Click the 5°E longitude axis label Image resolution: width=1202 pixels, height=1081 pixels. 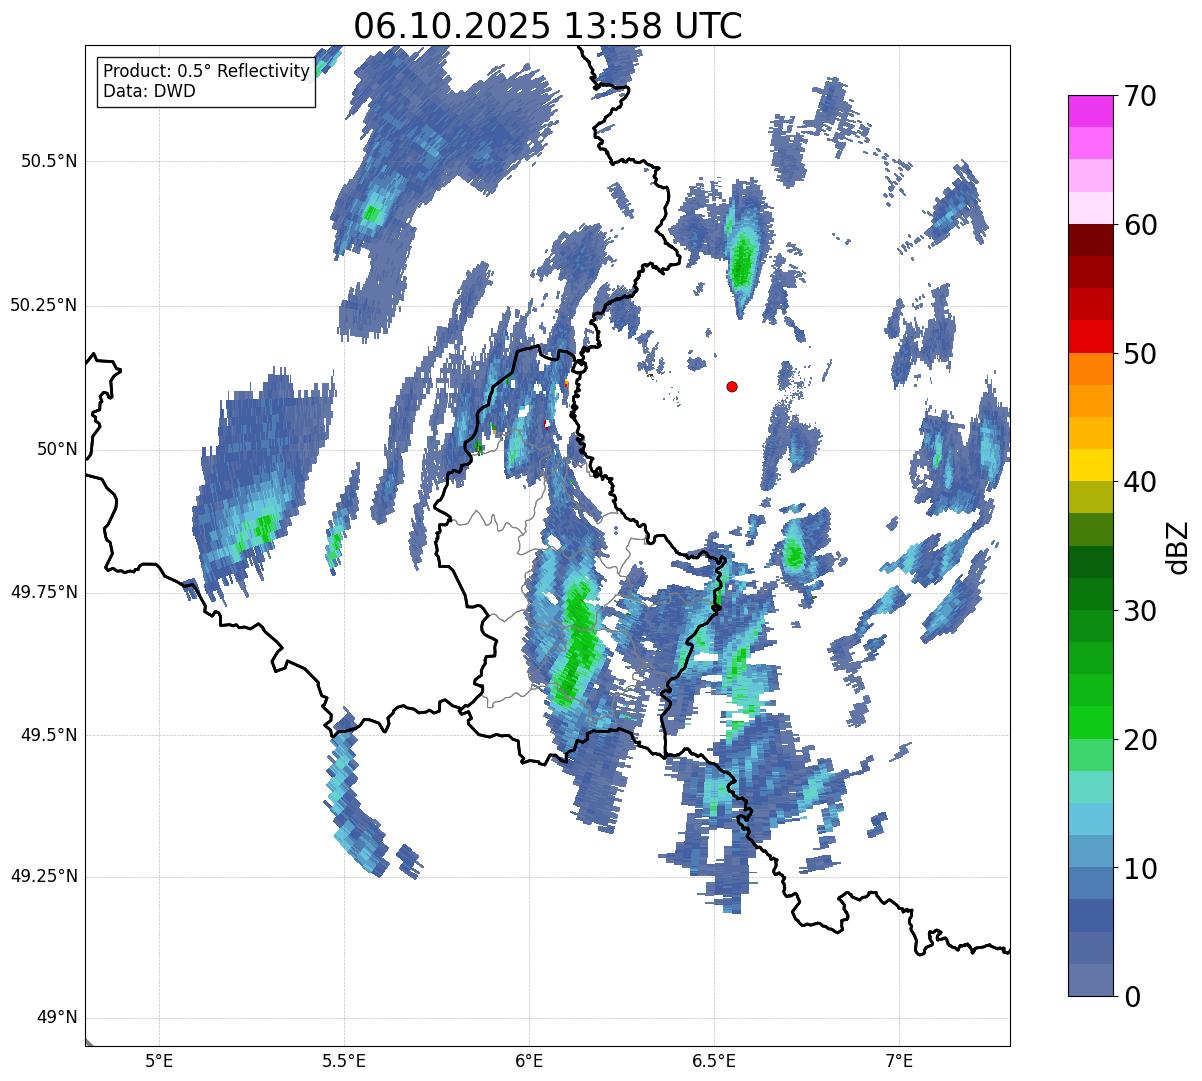pyautogui.click(x=159, y=1060)
